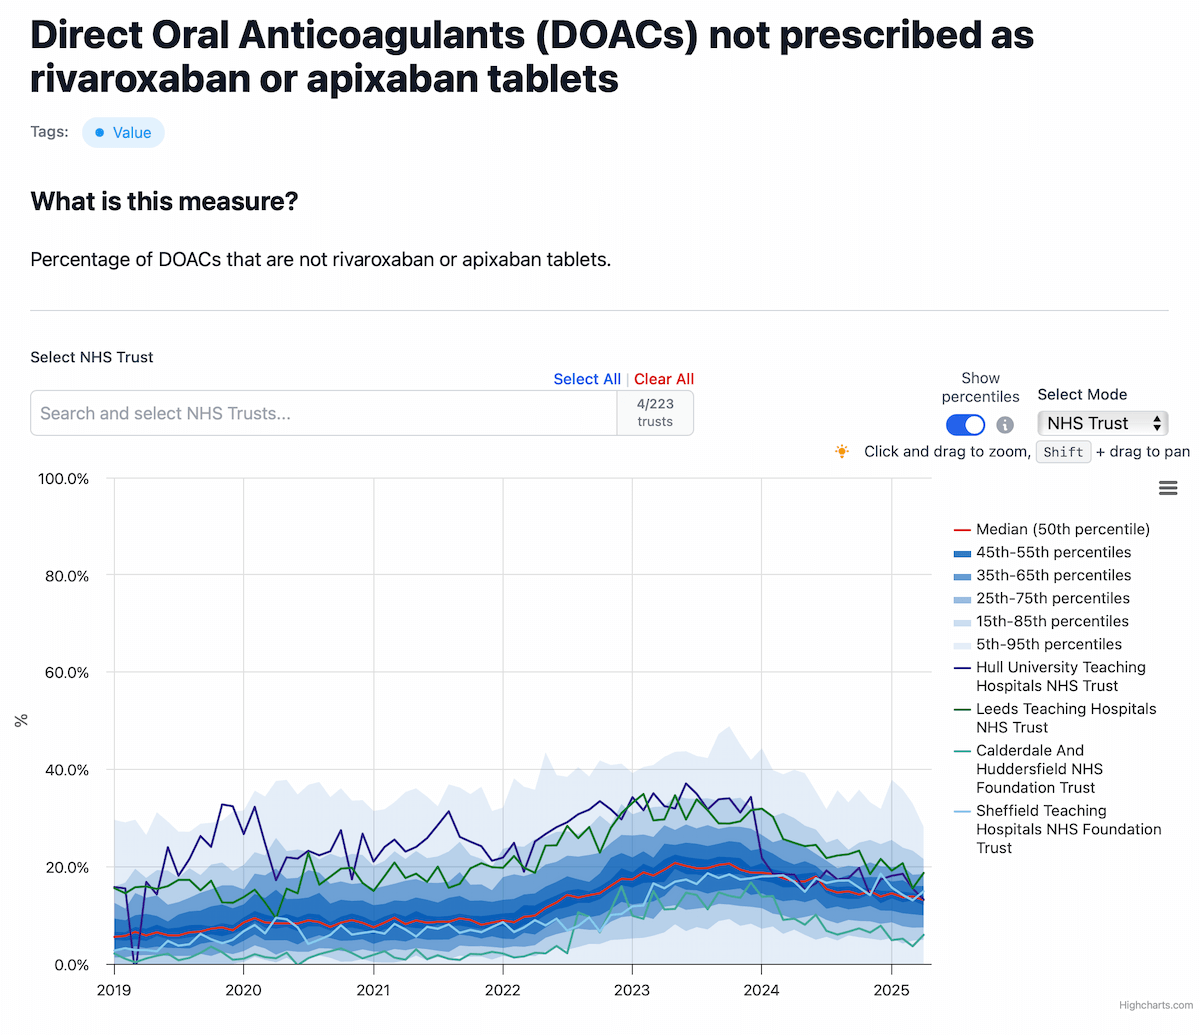Click Select All trusts link
The width and height of the screenshot is (1200, 1035).
587,379
